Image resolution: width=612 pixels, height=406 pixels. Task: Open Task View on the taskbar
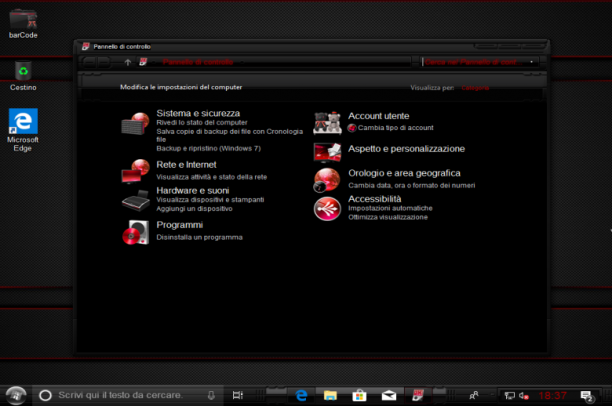(238, 395)
